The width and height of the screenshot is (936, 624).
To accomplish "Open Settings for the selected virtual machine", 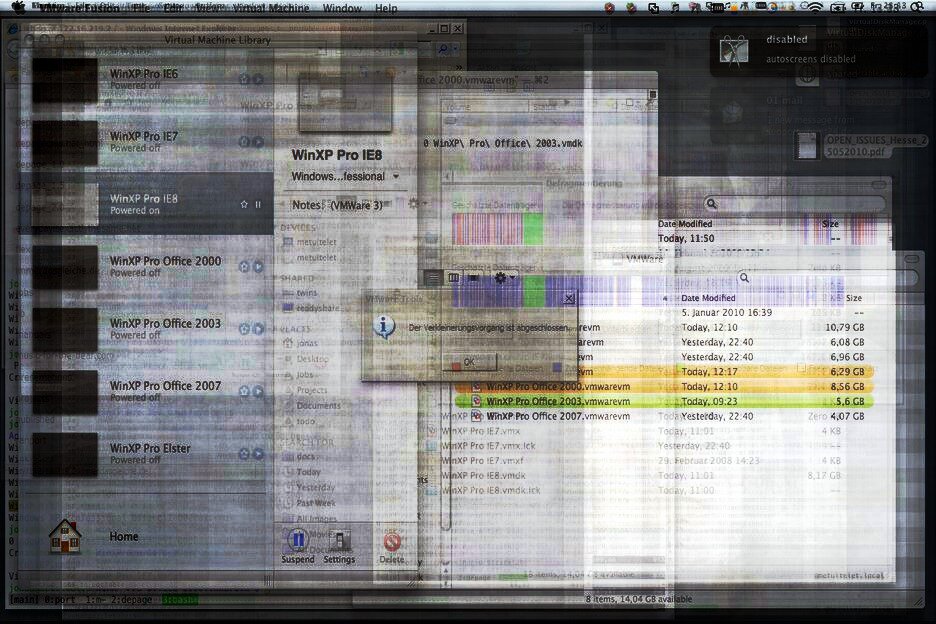I will tap(339, 546).
